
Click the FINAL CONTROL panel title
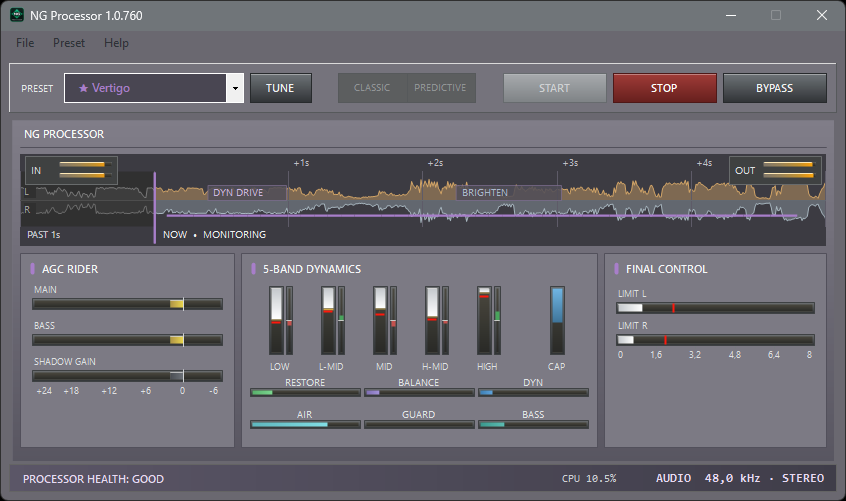[x=666, y=269]
